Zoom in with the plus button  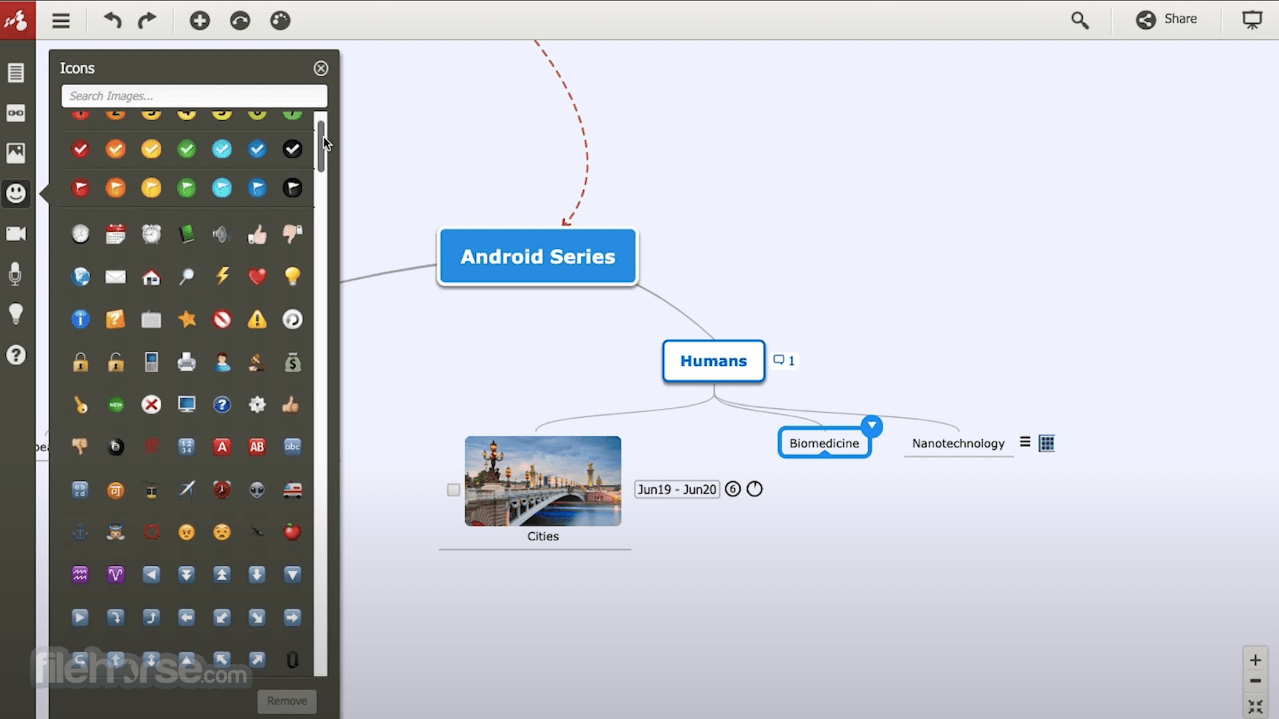click(x=1255, y=660)
